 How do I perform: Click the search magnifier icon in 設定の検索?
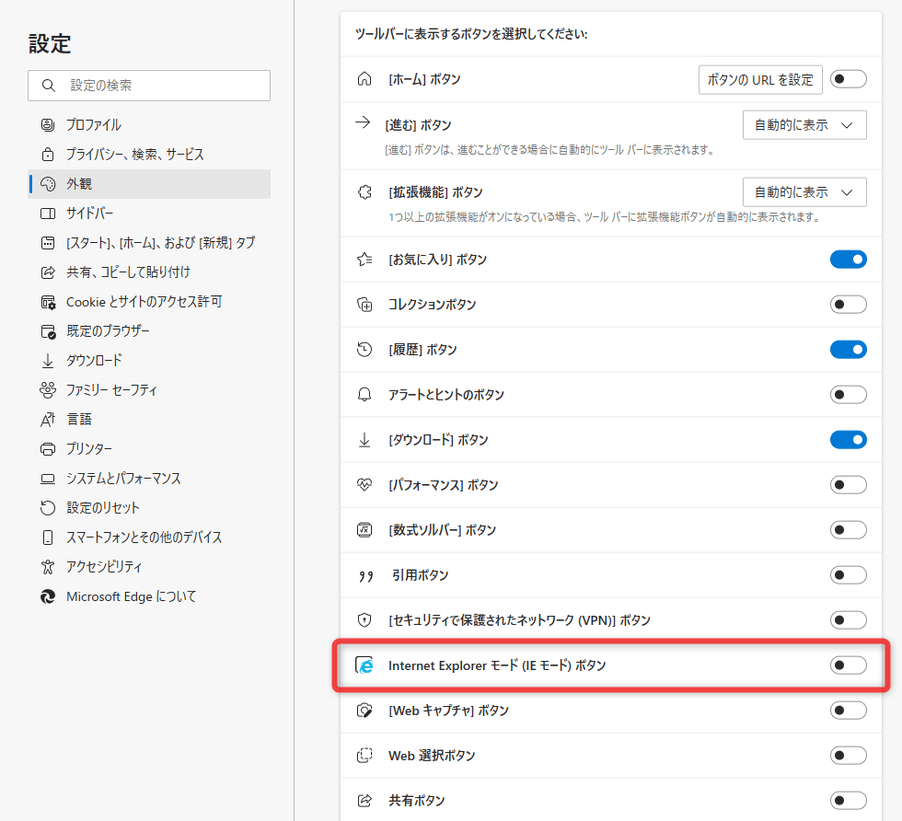pyautogui.click(x=48, y=86)
